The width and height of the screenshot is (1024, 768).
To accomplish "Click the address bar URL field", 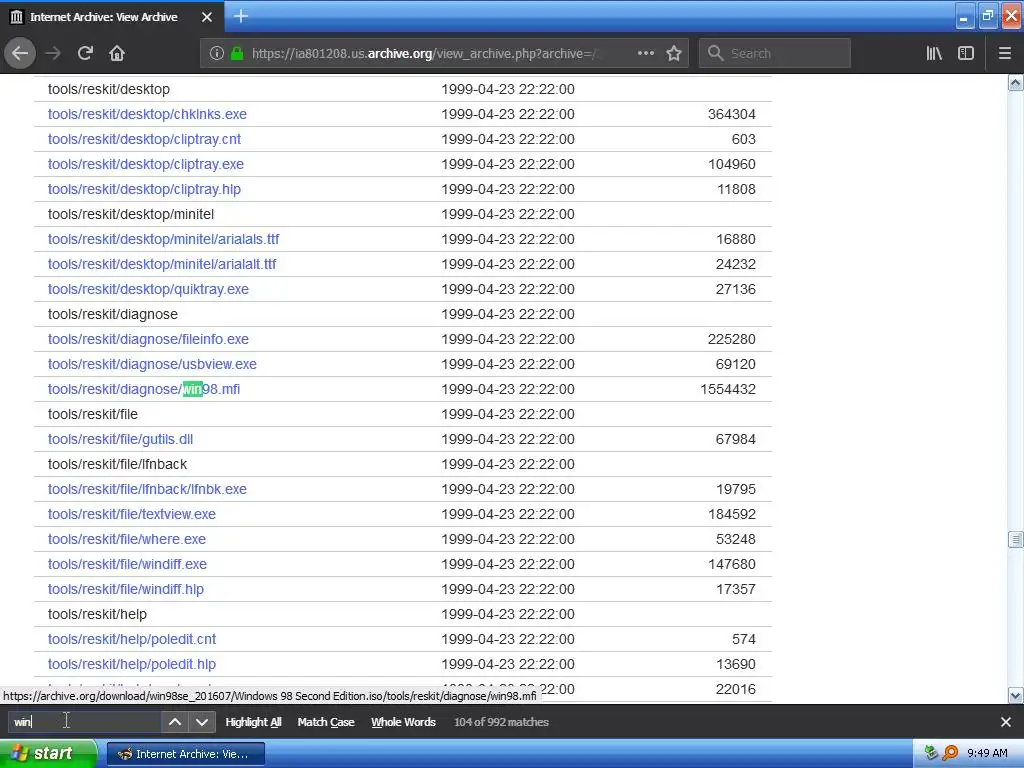I will click(423, 54).
